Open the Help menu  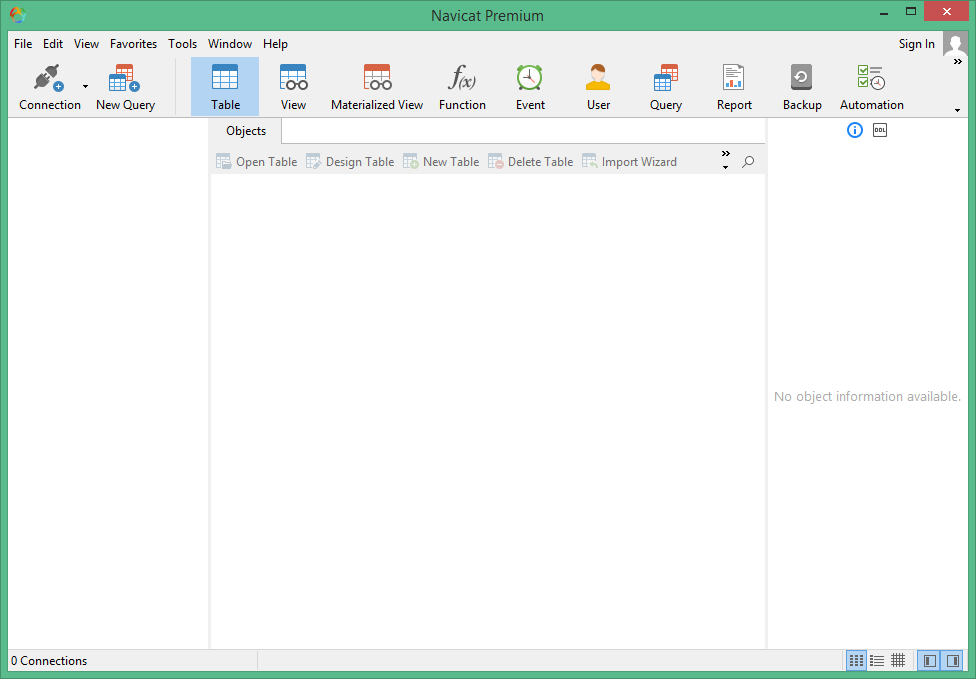pos(275,44)
